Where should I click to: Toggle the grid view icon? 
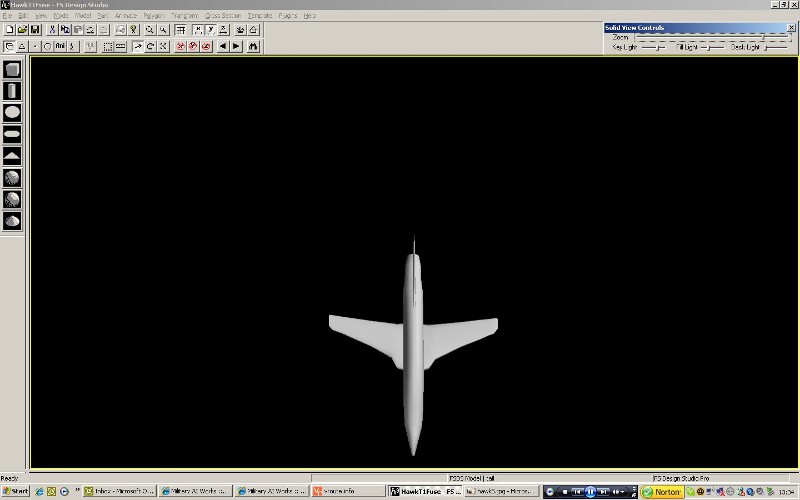click(181, 30)
